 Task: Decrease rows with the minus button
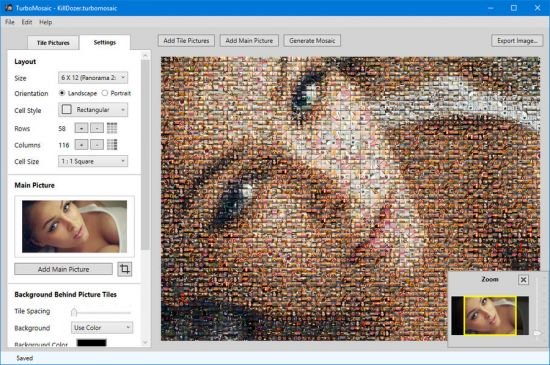tap(97, 128)
